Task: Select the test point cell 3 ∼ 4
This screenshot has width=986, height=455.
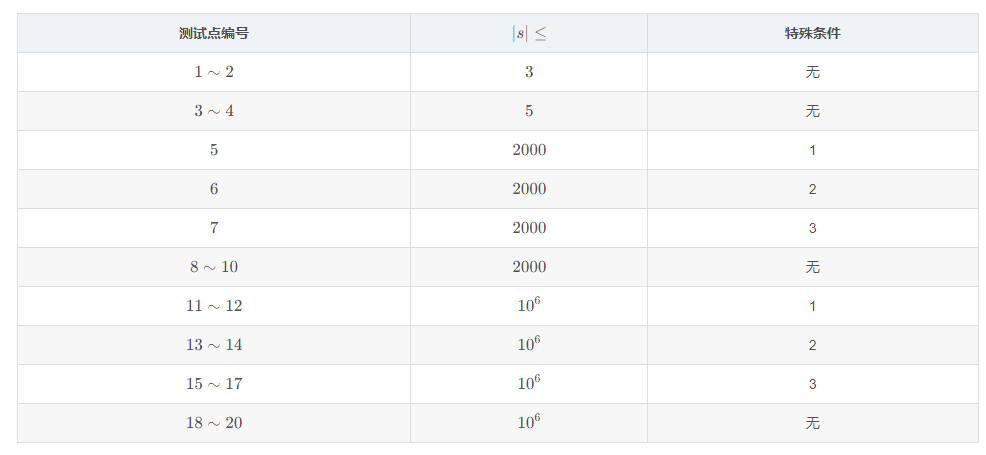Action: [x=214, y=111]
